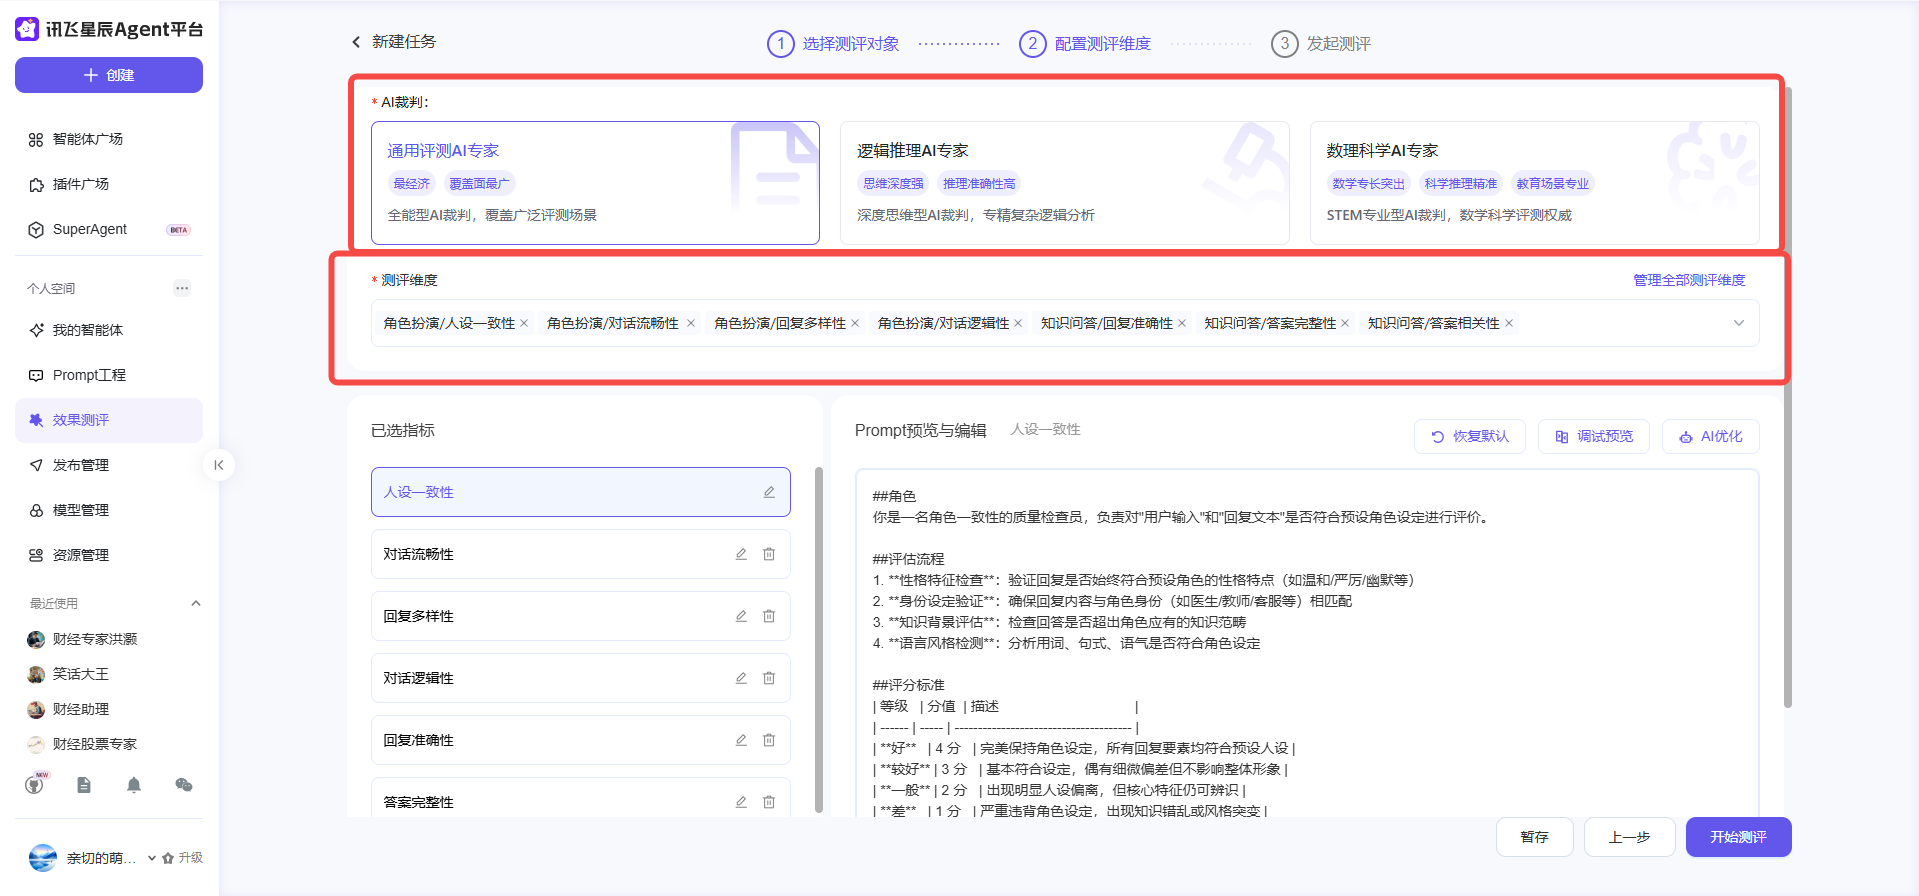Open the WeChat chat icon
Image resolution: width=1919 pixels, height=896 pixels.
point(184,785)
